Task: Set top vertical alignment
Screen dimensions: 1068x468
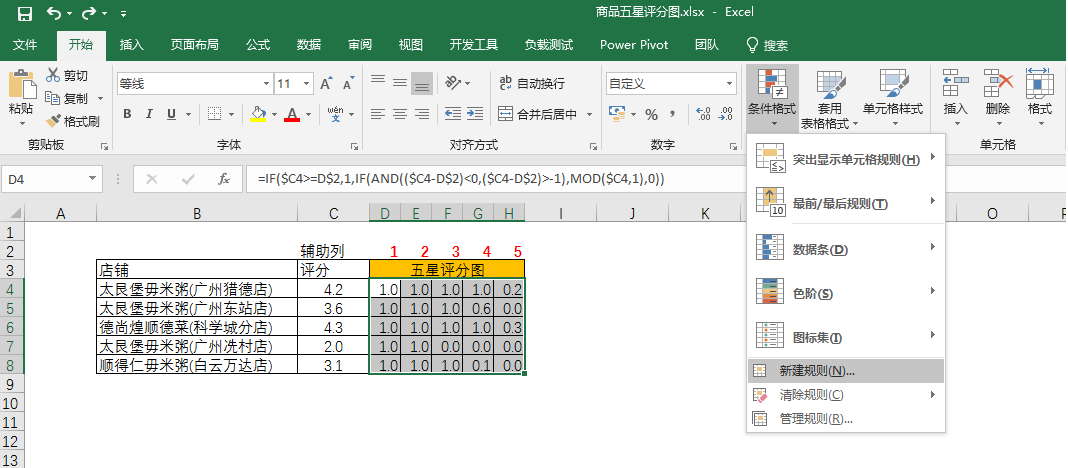Action: tap(378, 81)
